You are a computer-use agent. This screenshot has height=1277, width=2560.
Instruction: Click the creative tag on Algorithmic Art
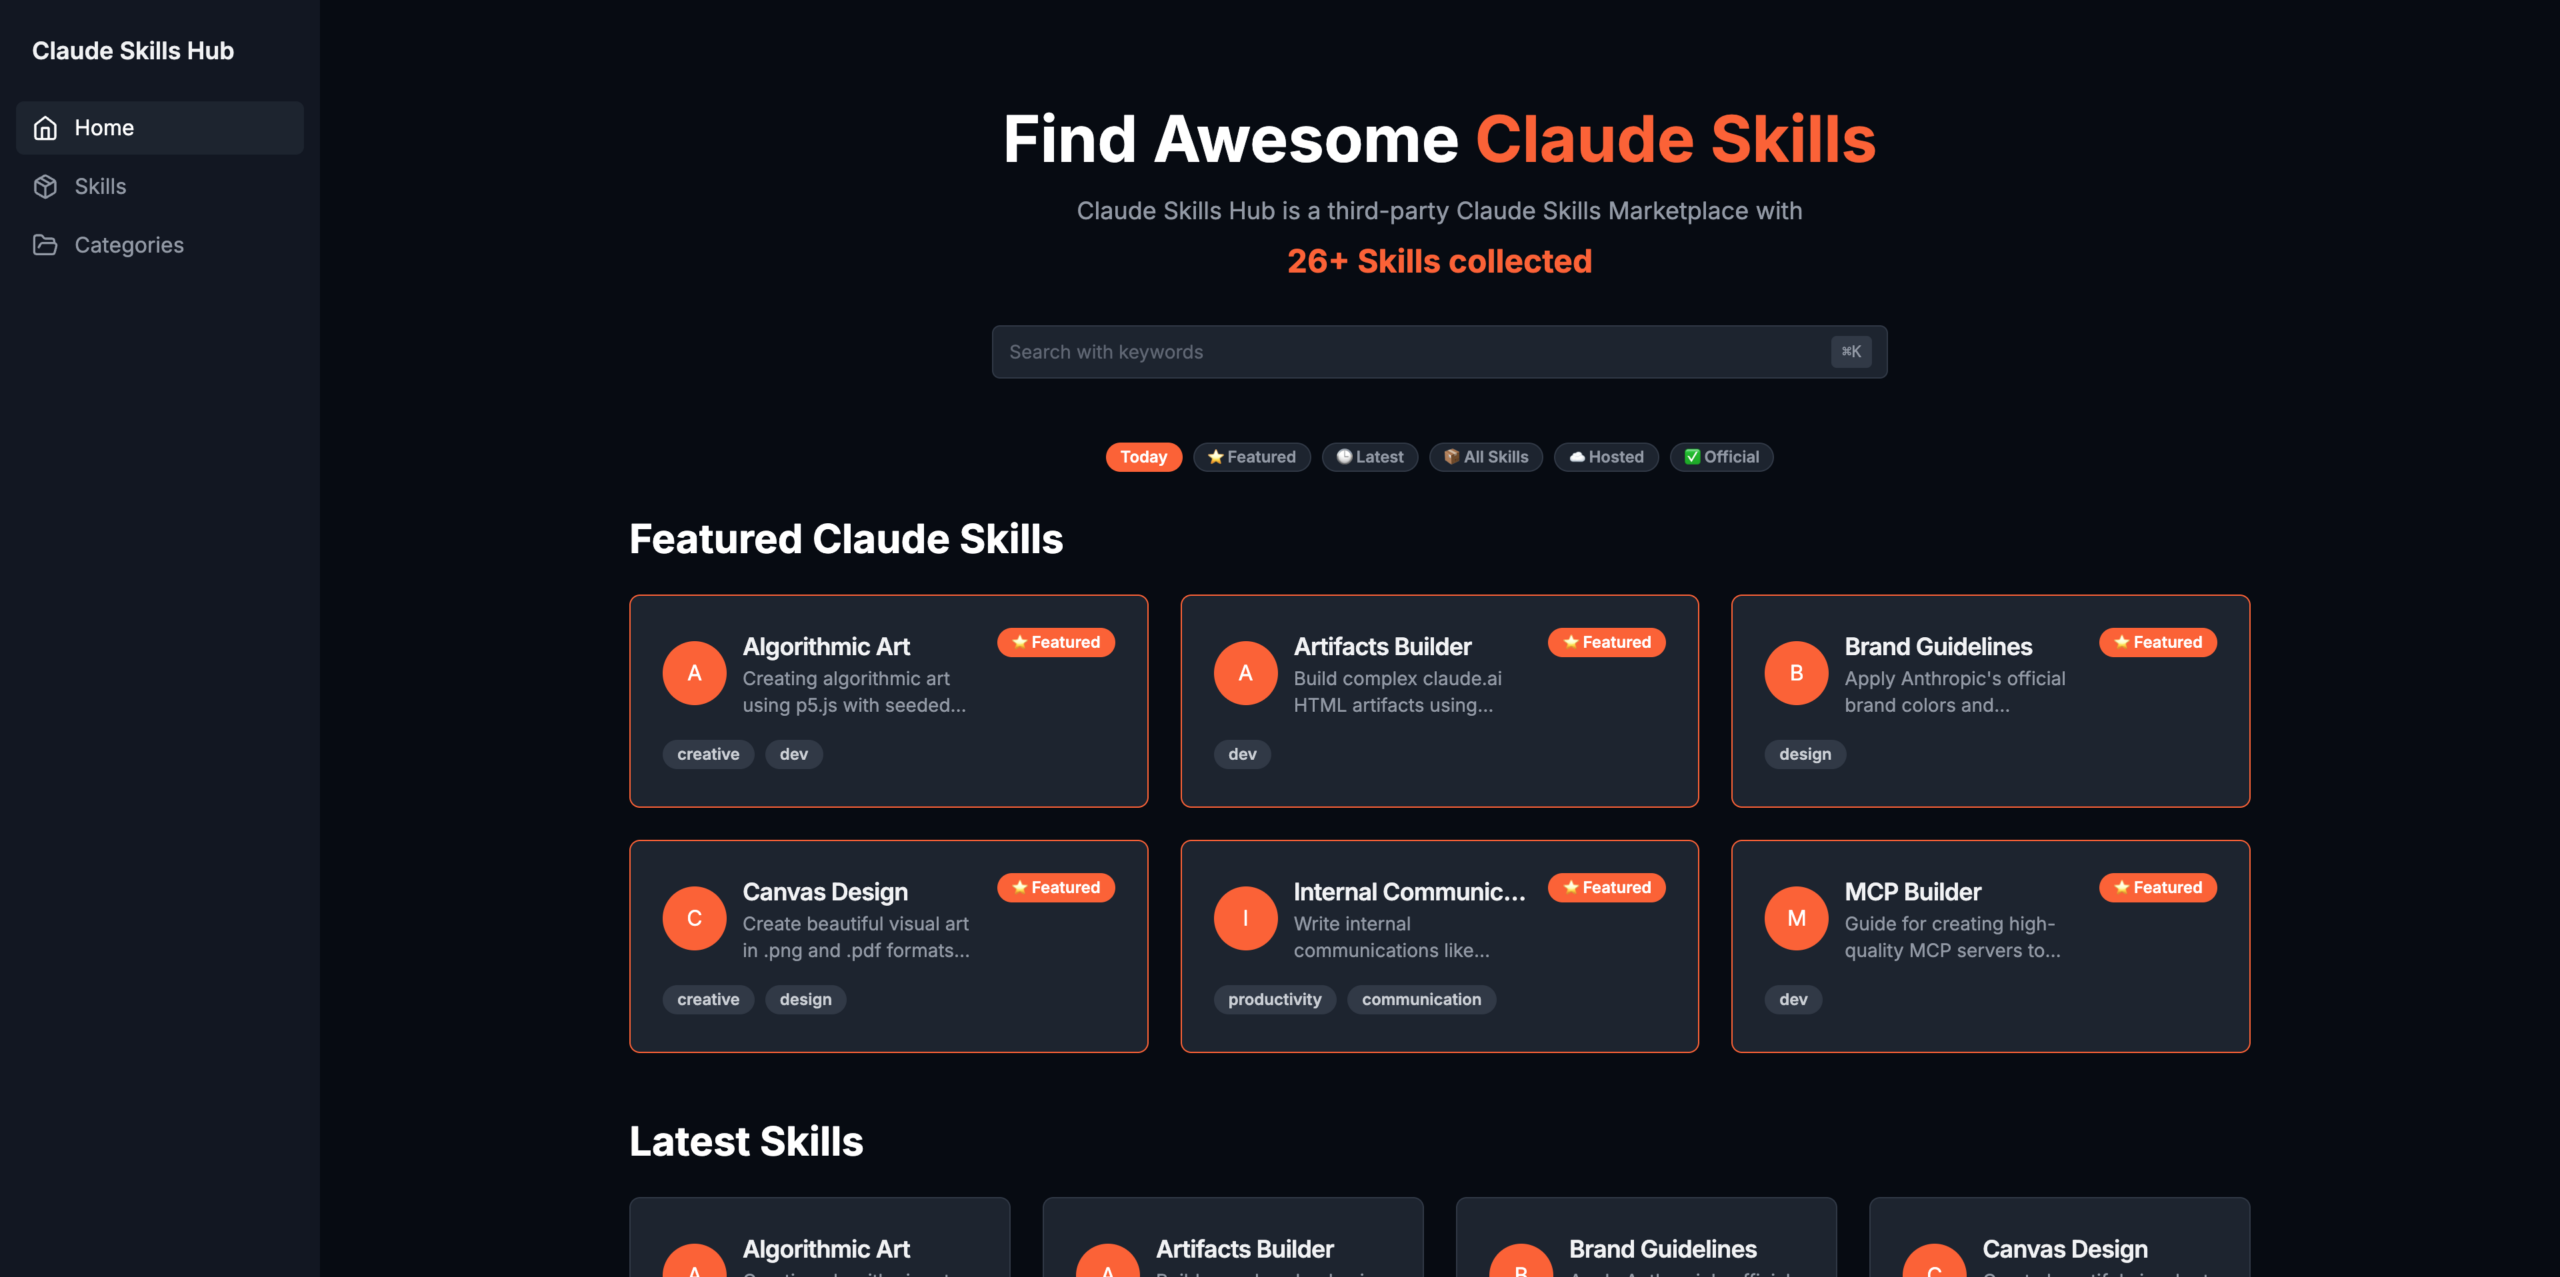(708, 754)
